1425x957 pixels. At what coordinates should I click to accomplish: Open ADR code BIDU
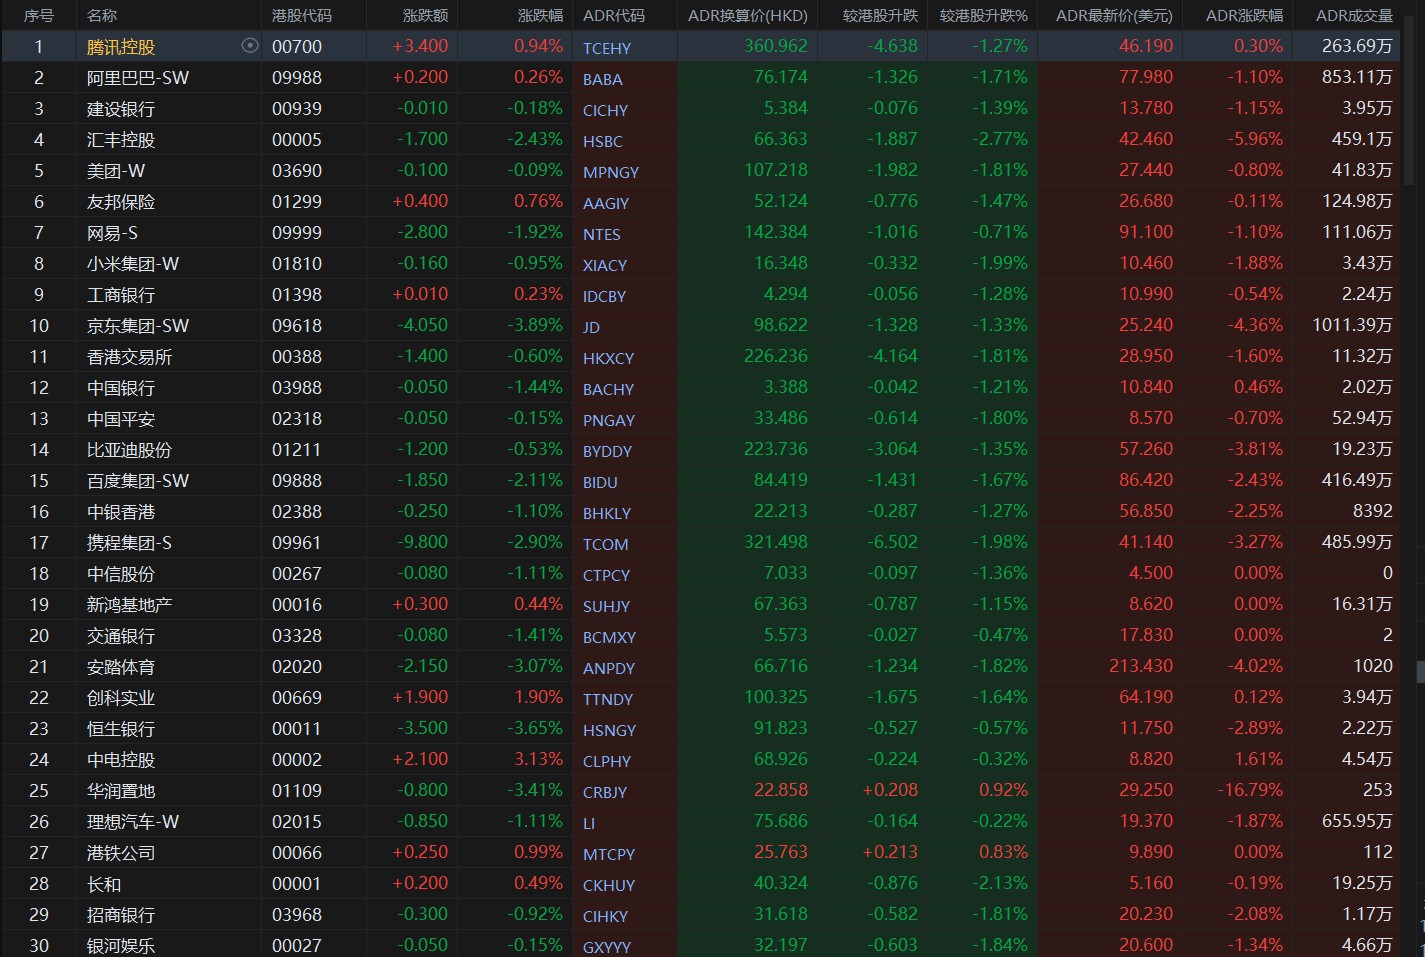(600, 482)
